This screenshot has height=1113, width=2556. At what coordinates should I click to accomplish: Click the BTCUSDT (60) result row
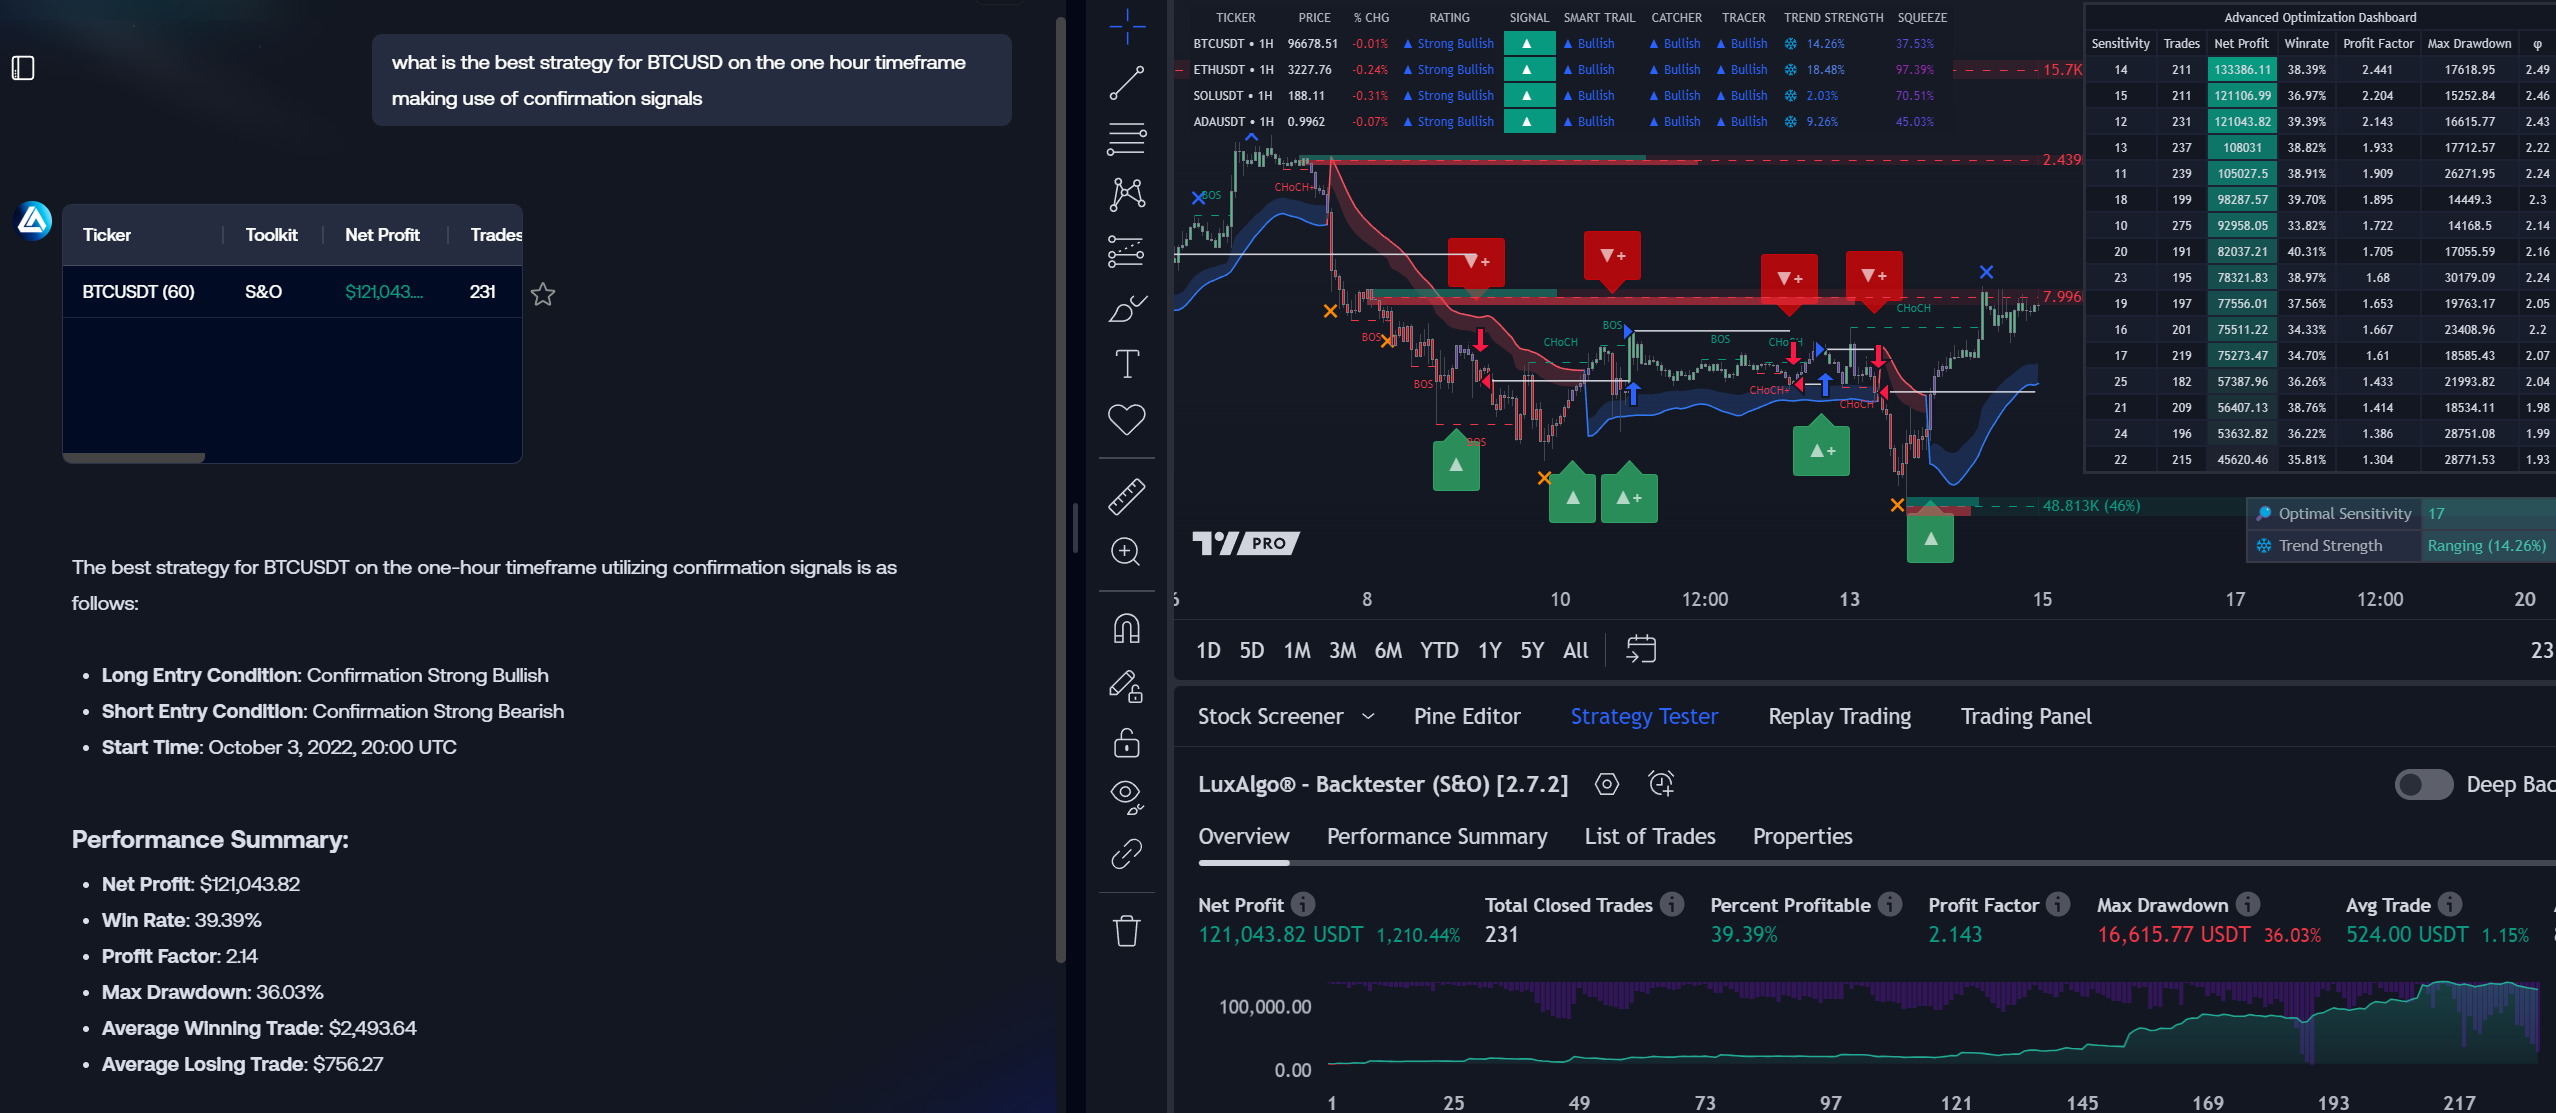(139, 292)
